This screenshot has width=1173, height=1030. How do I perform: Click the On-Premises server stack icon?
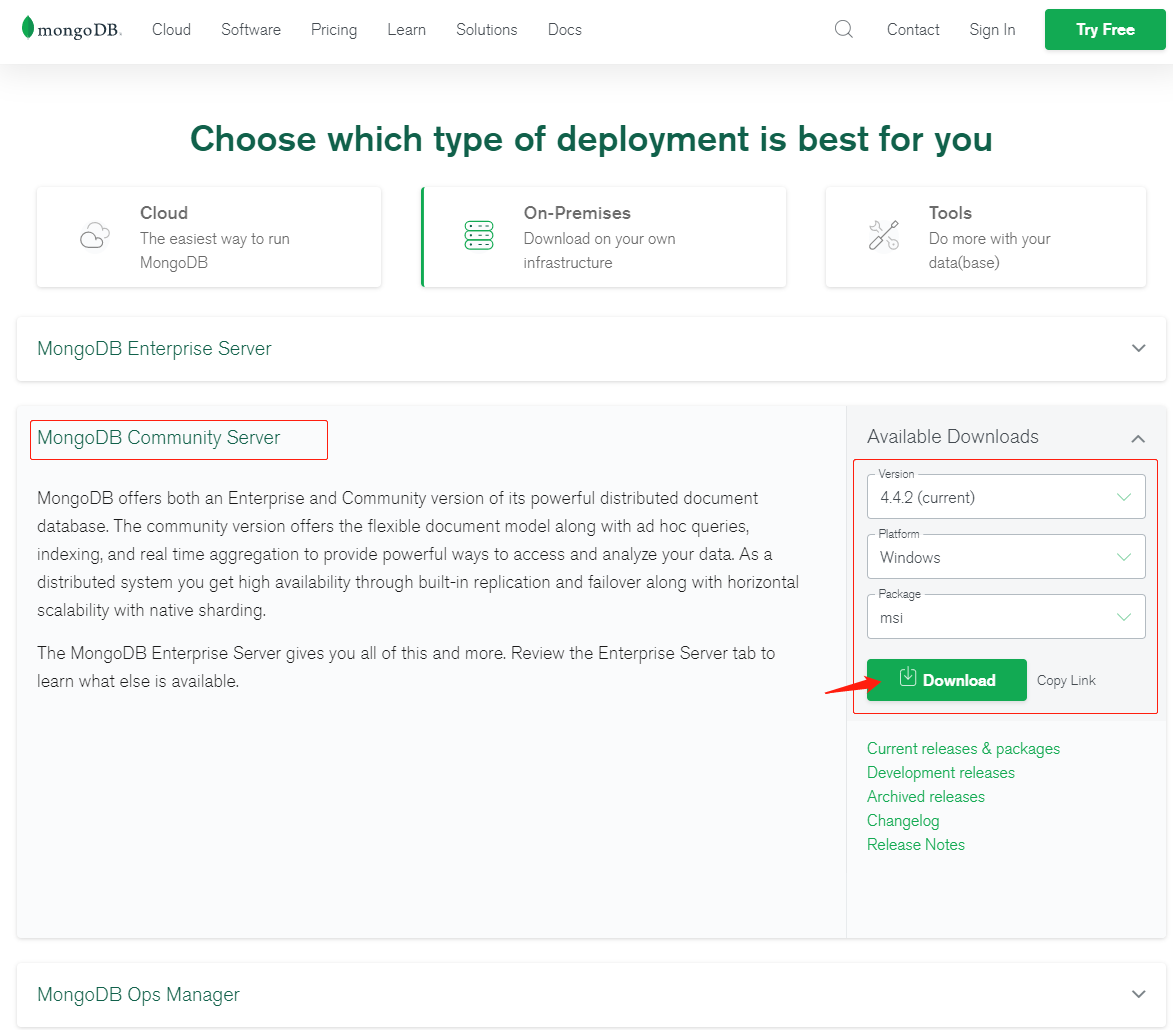point(479,236)
